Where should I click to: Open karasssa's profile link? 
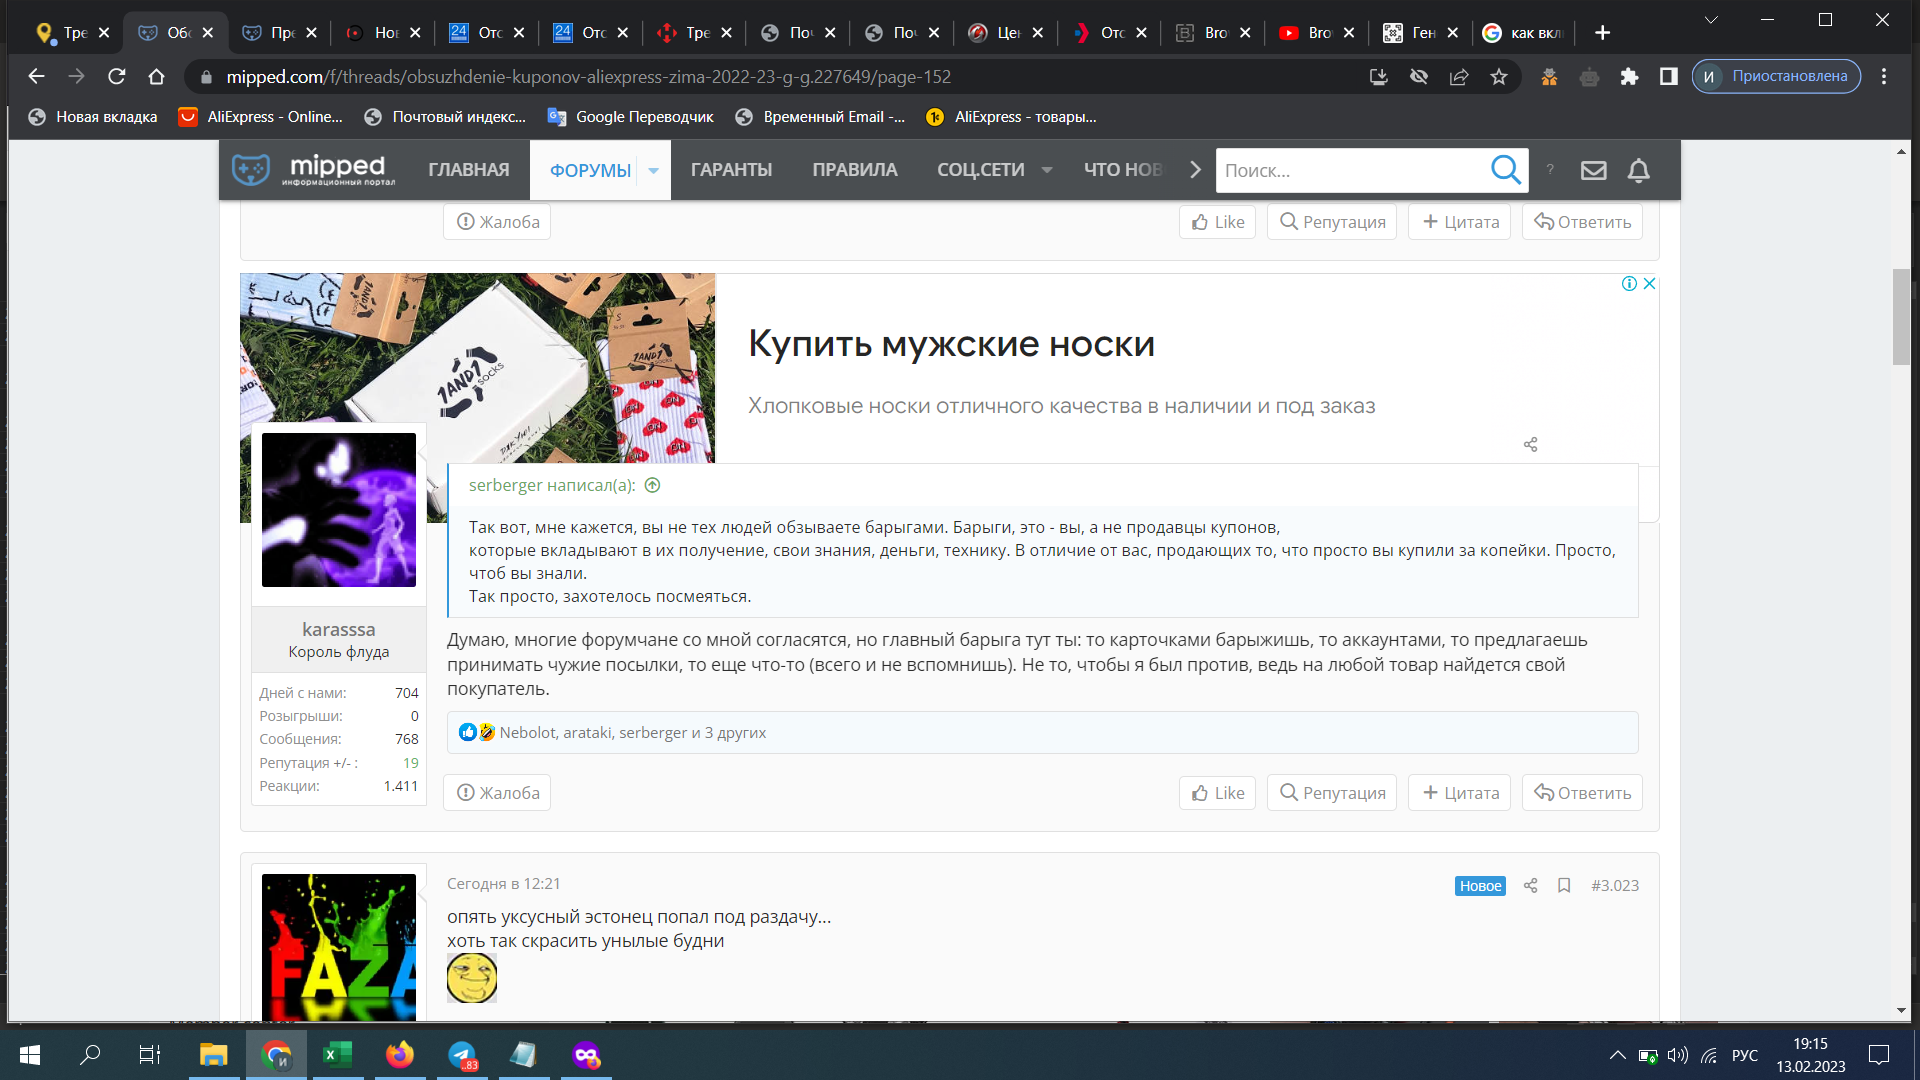pyautogui.click(x=339, y=629)
